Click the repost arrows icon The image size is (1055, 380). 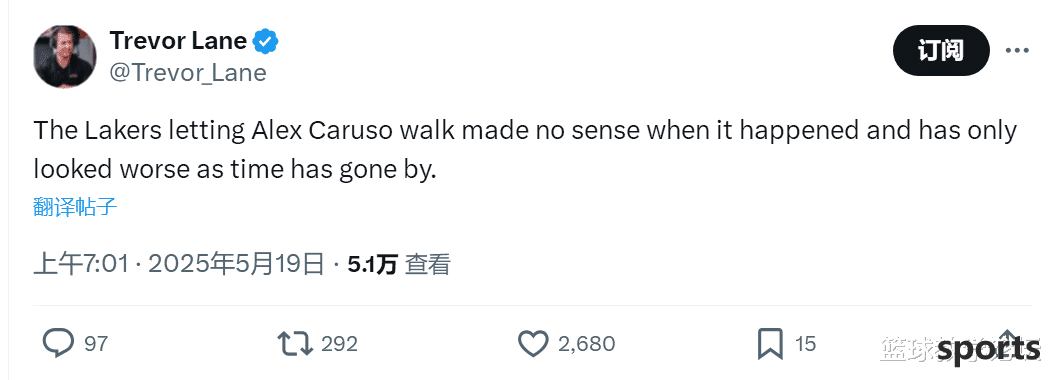(295, 344)
